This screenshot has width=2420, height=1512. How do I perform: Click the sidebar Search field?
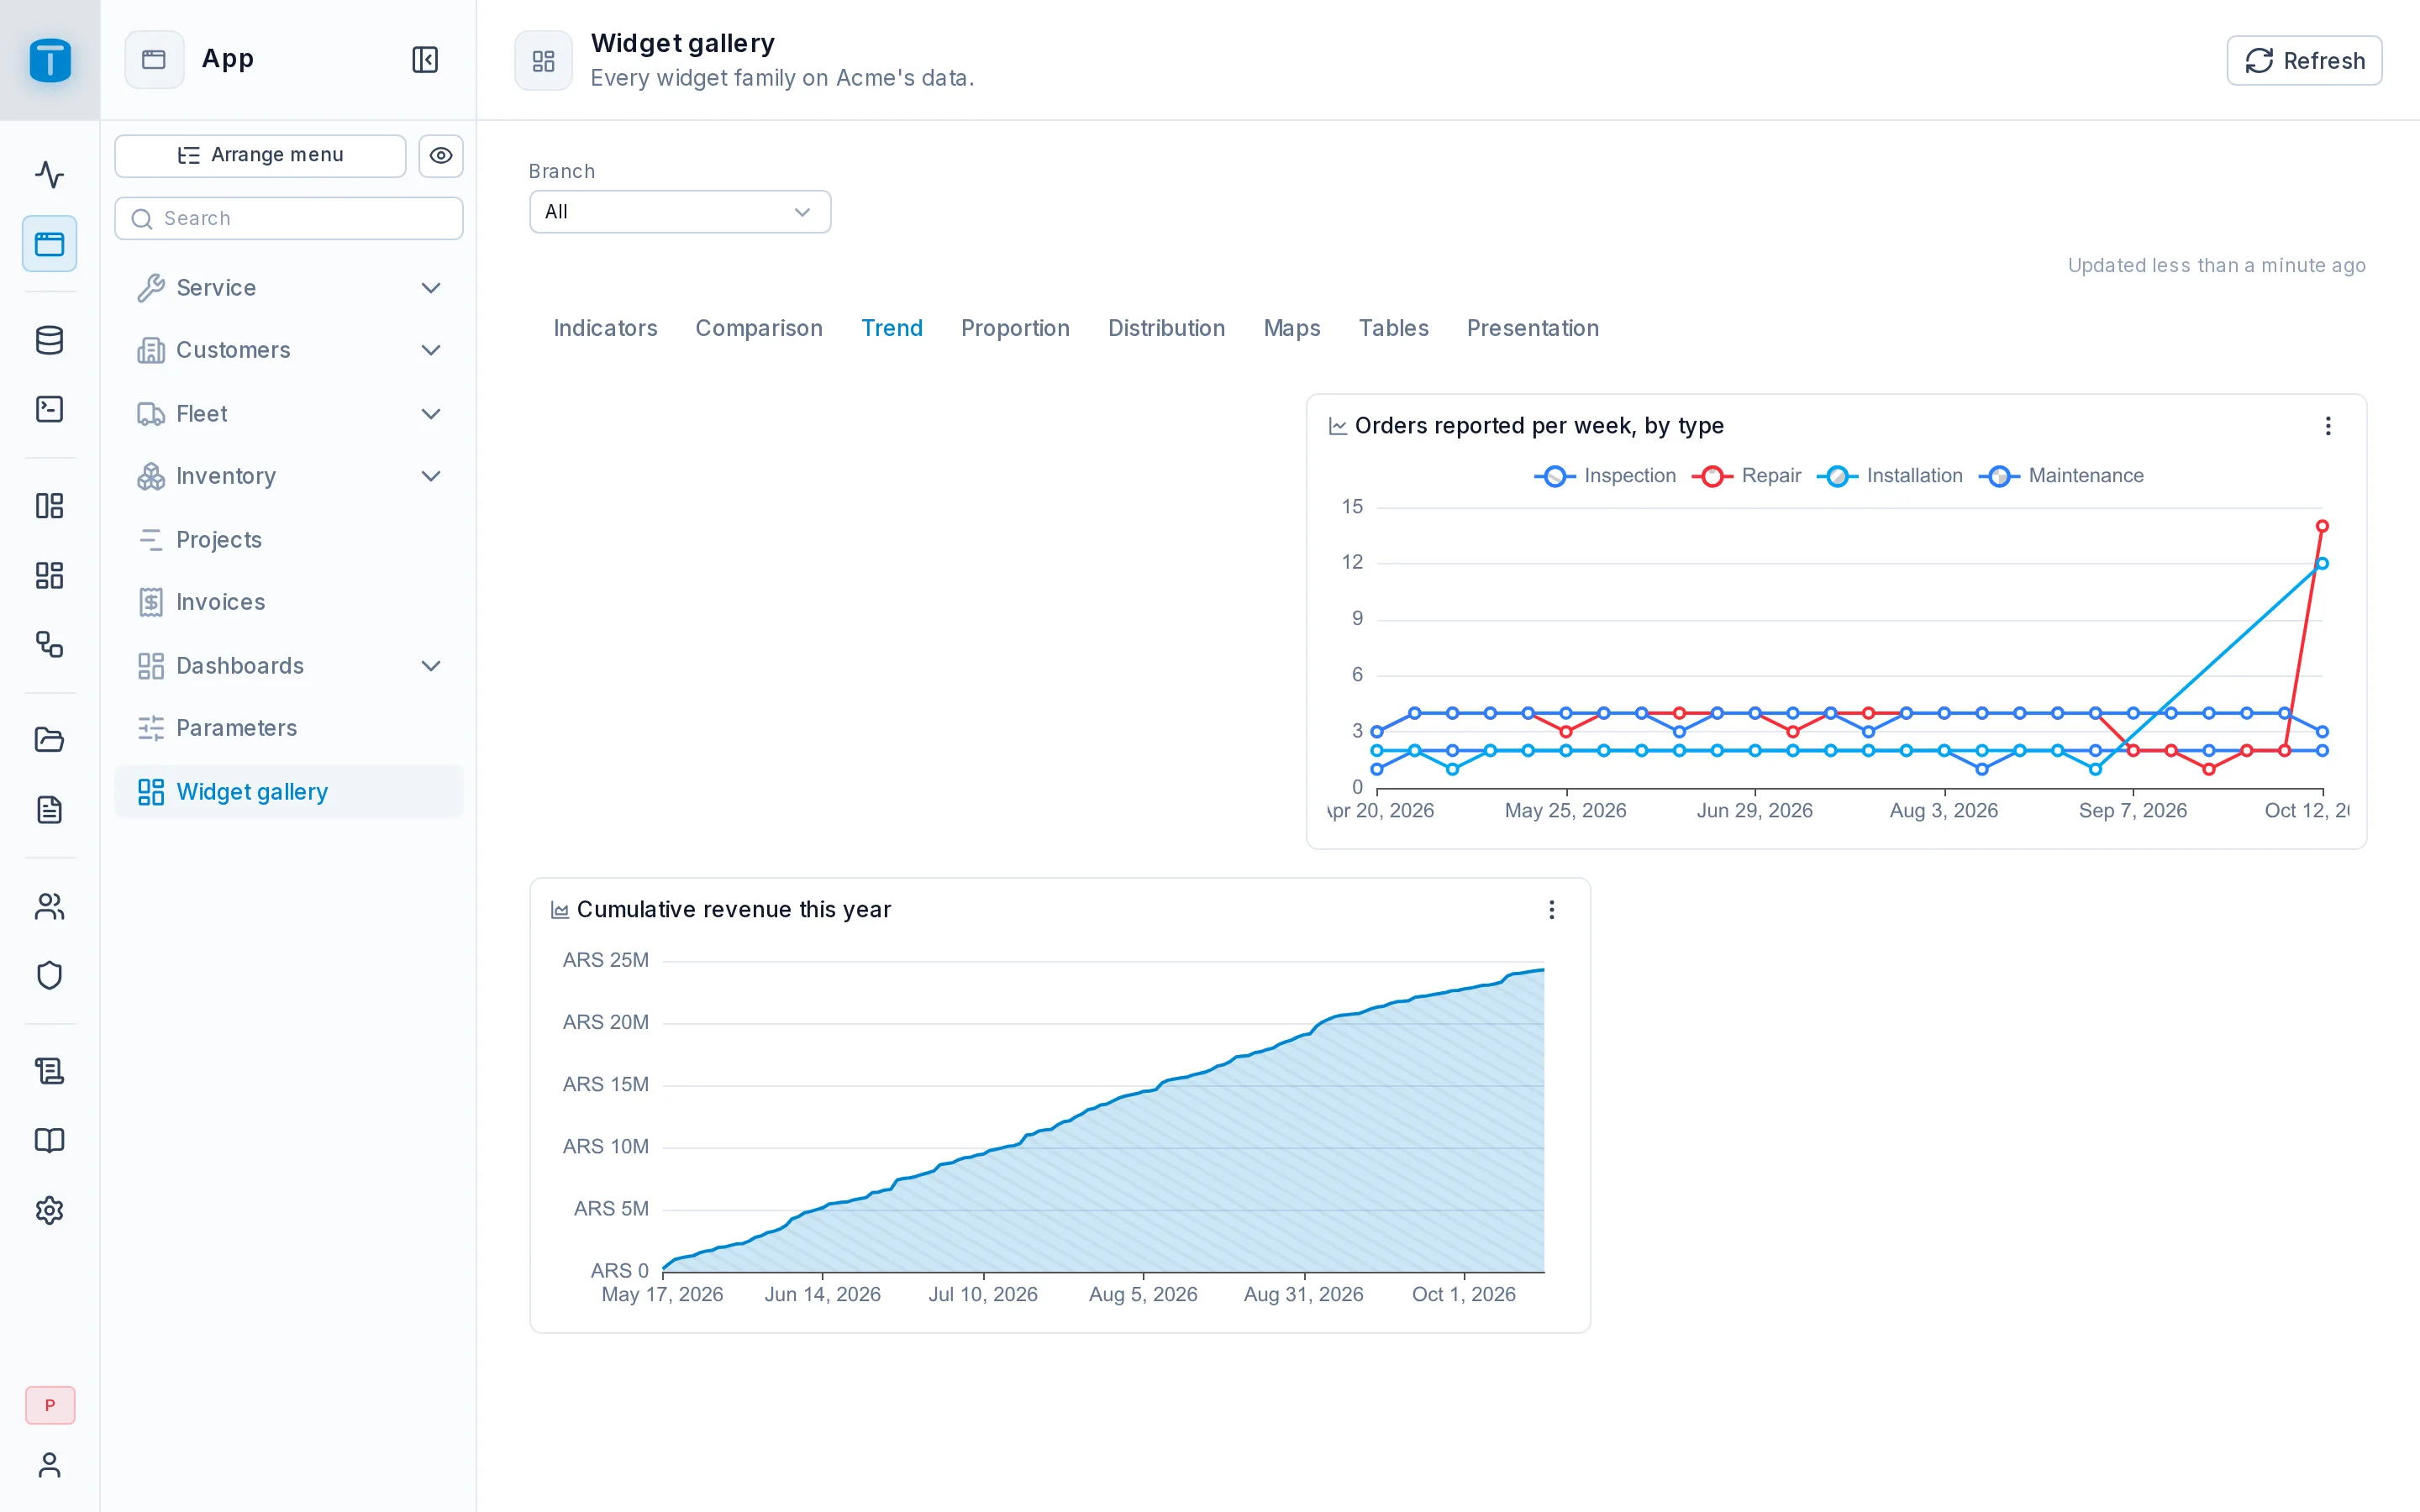tap(289, 218)
